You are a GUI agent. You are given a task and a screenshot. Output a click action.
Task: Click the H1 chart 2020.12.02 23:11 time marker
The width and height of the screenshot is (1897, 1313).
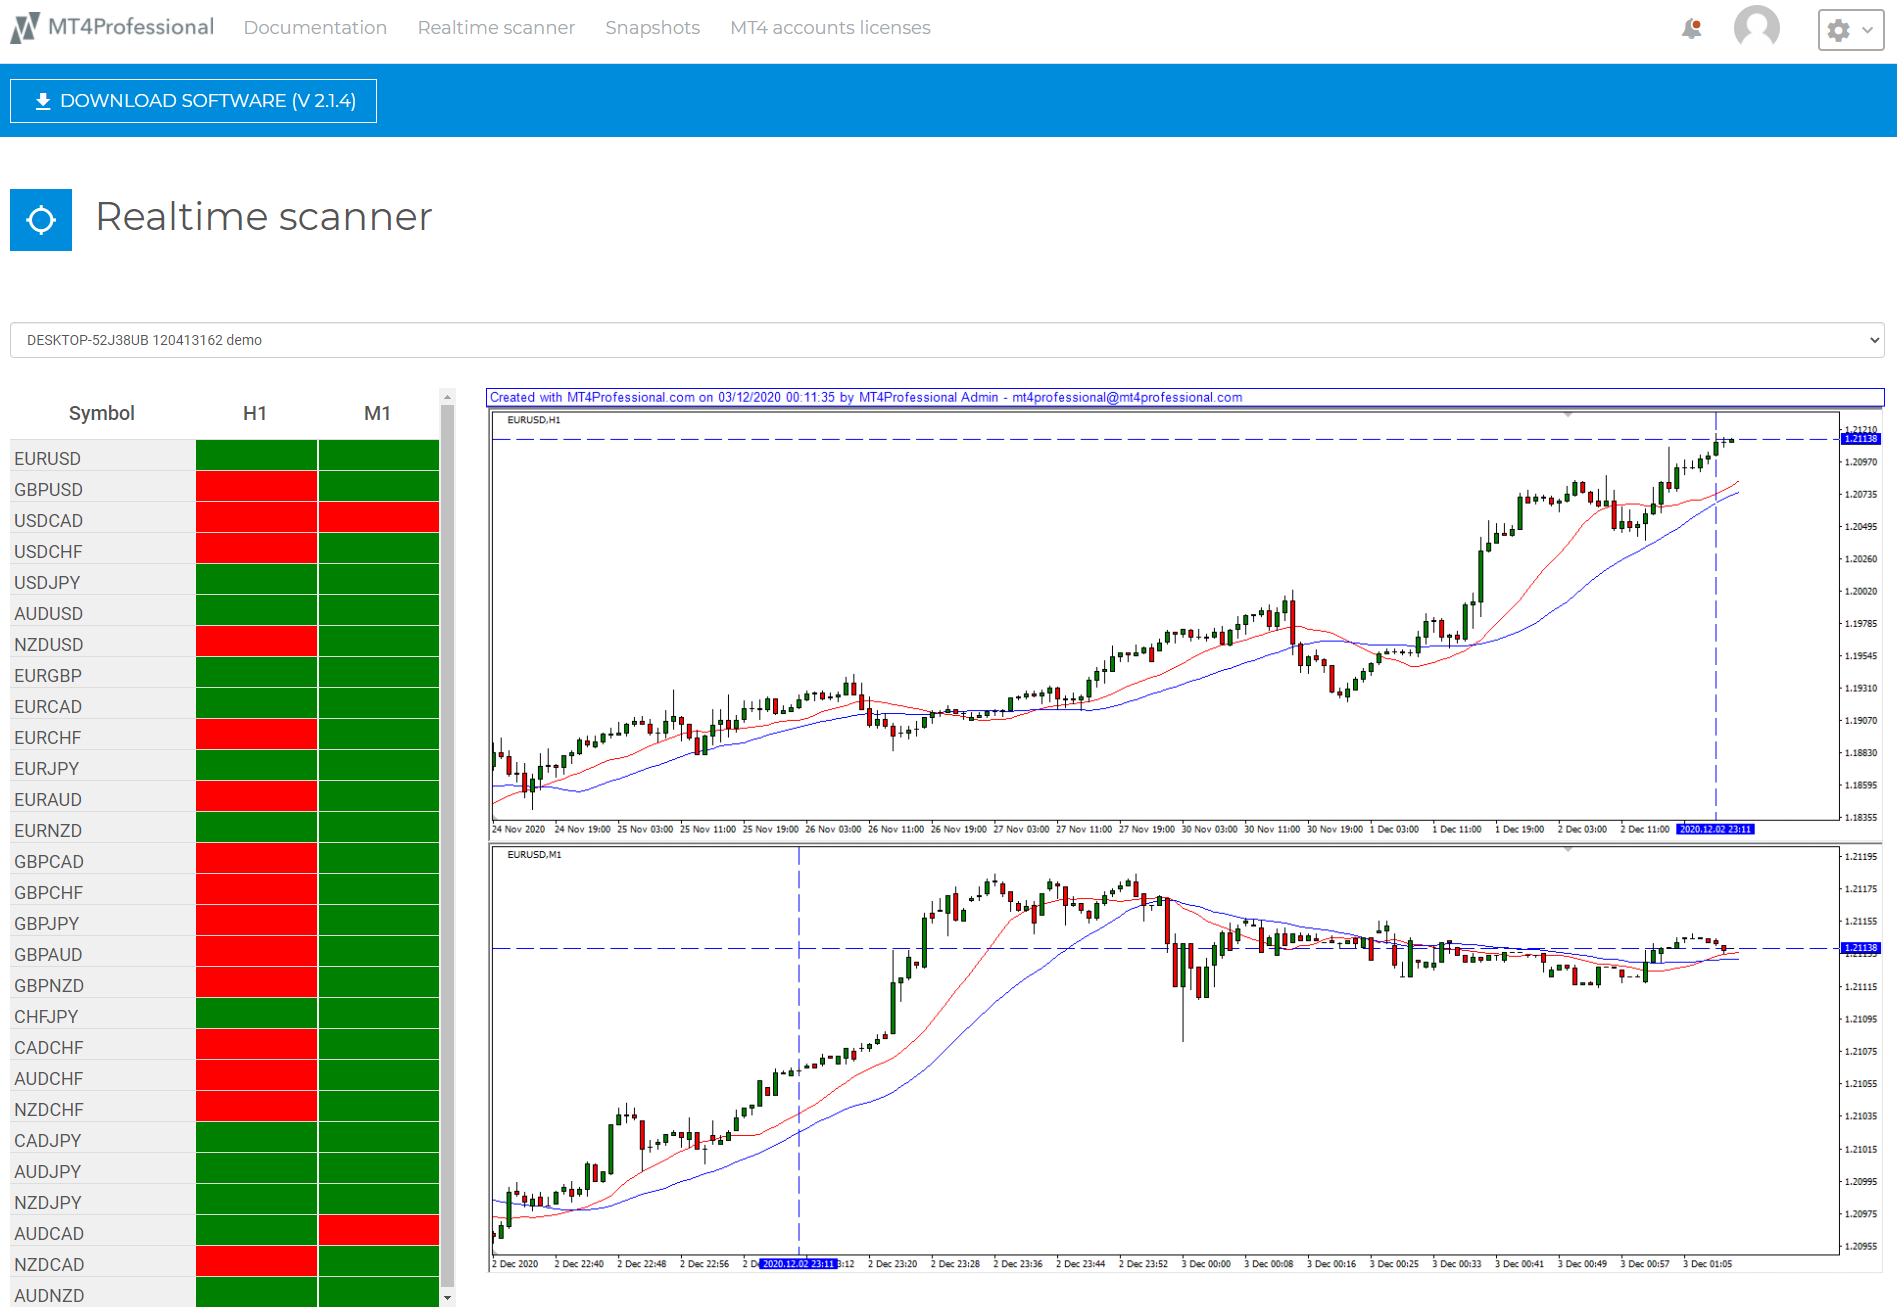tap(1715, 829)
